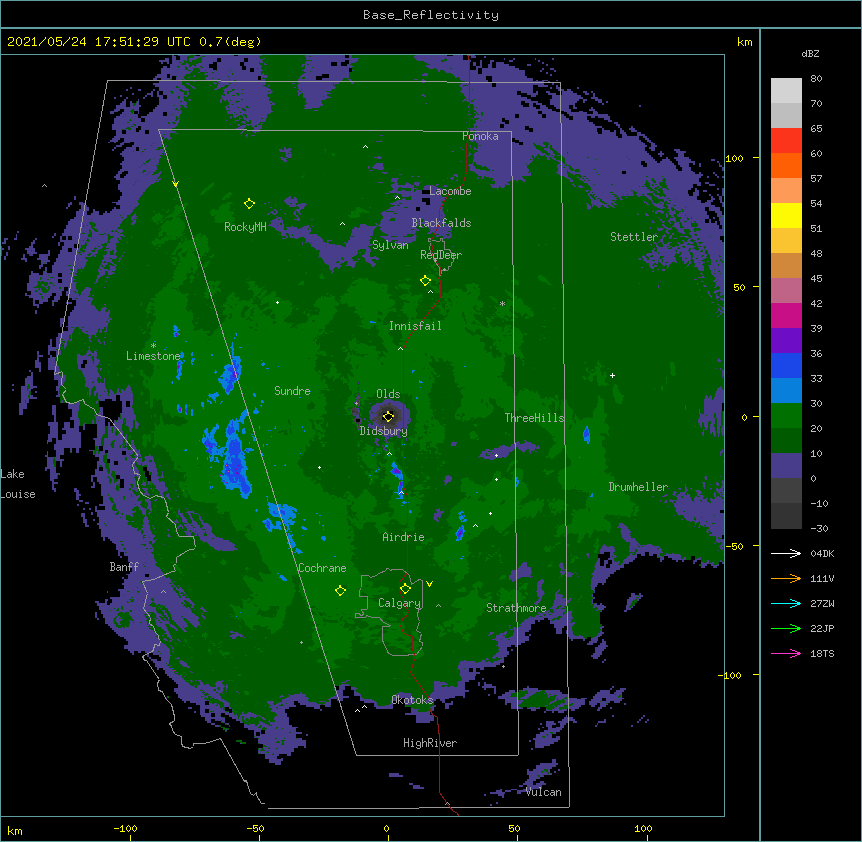Click the Didsbury label on the map

coord(384,431)
